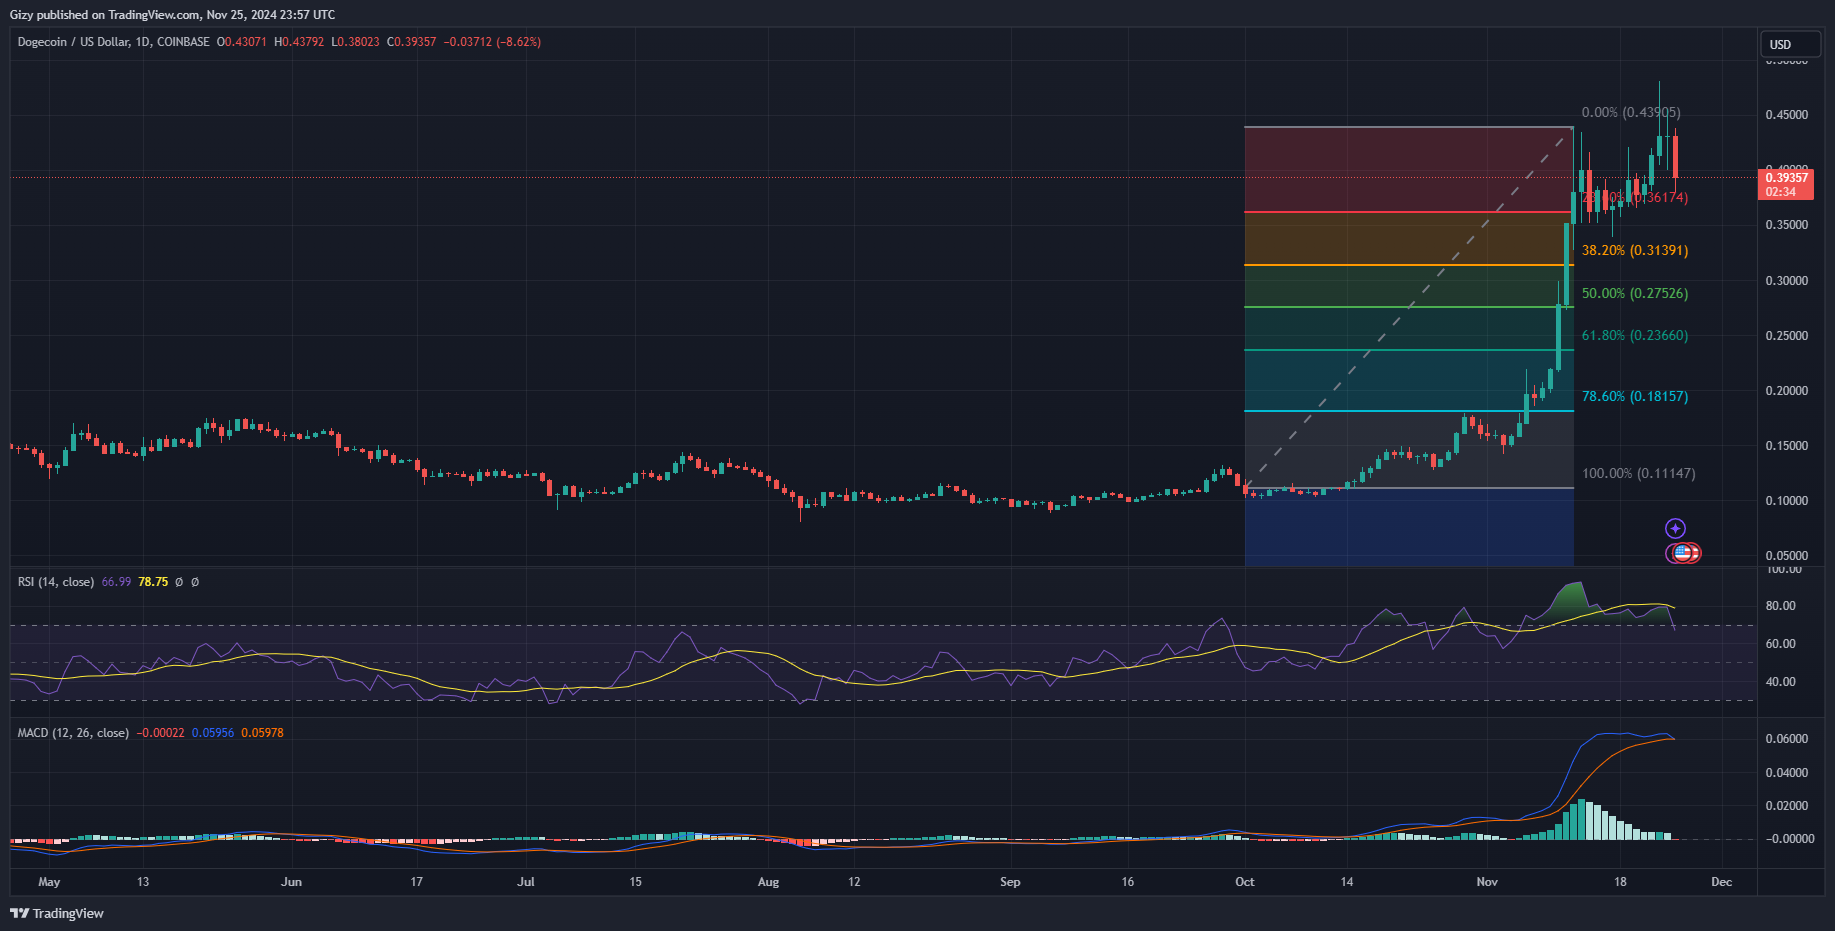Click the 0.30000 price axis label
The image size is (1835, 931).
[x=1787, y=281]
